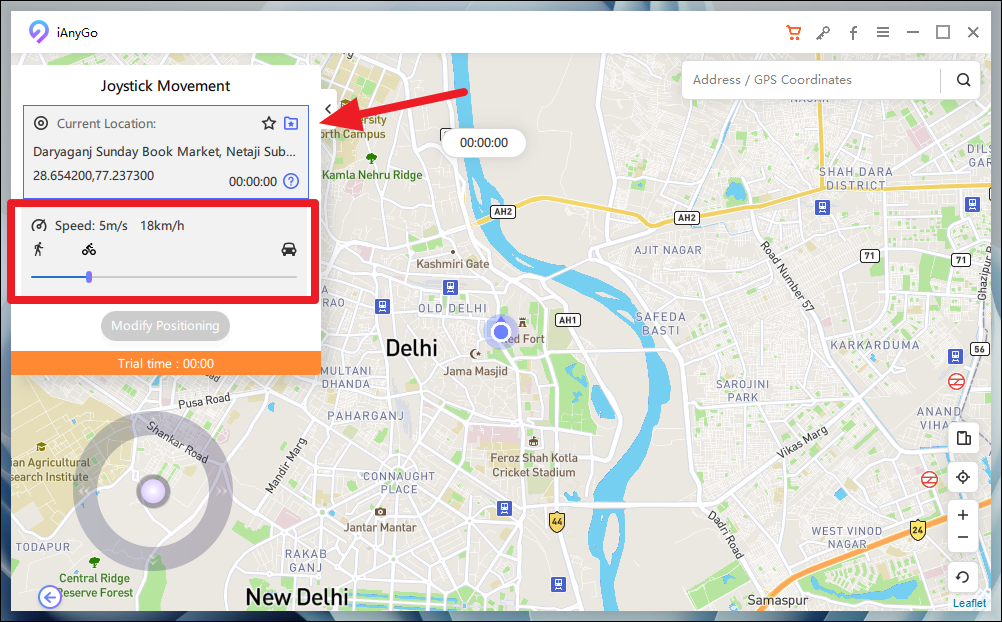Click the iAnyGo logo icon
The image size is (1002, 622).
point(38,32)
